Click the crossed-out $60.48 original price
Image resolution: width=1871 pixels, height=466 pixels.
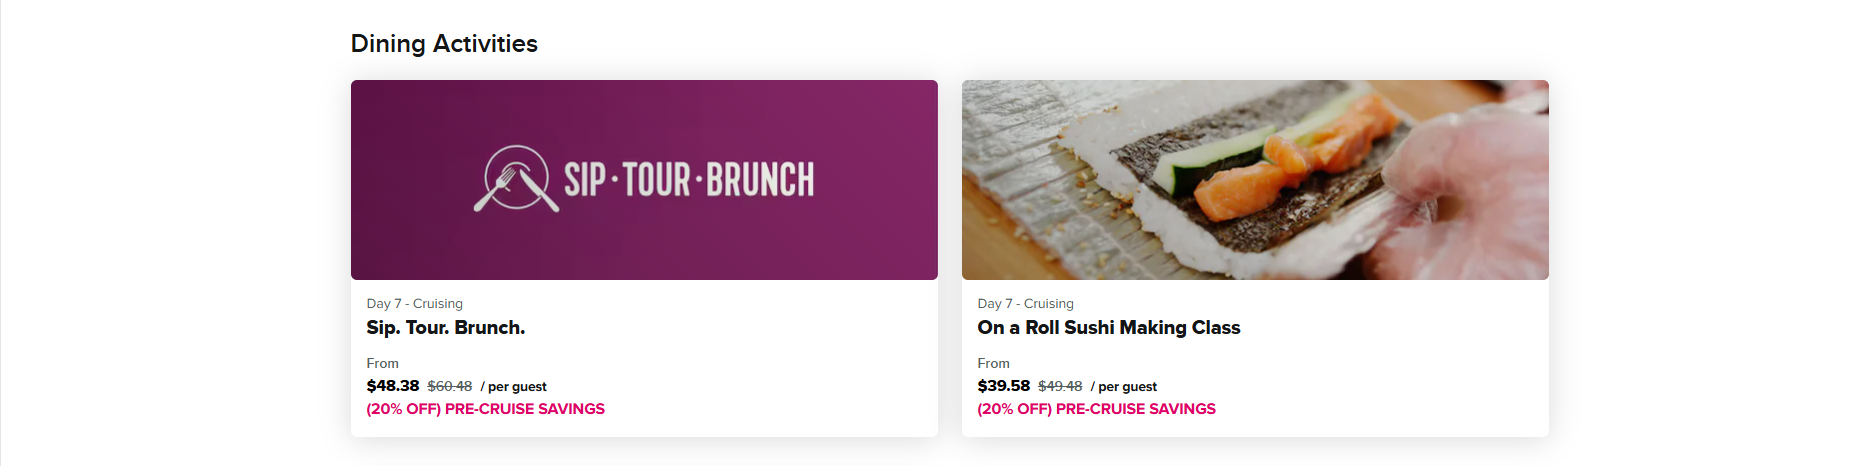[x=450, y=386]
